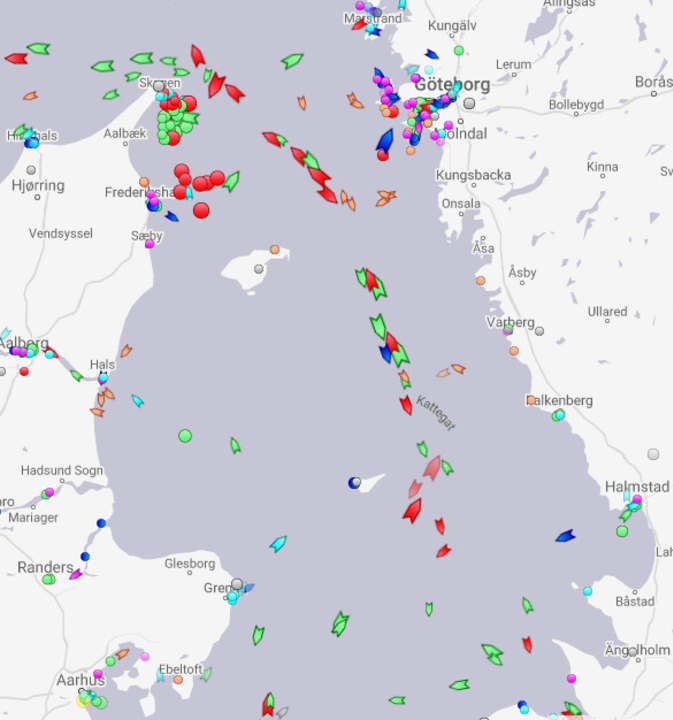Click the Halmstad city label
The height and width of the screenshot is (720, 673).
(637, 486)
